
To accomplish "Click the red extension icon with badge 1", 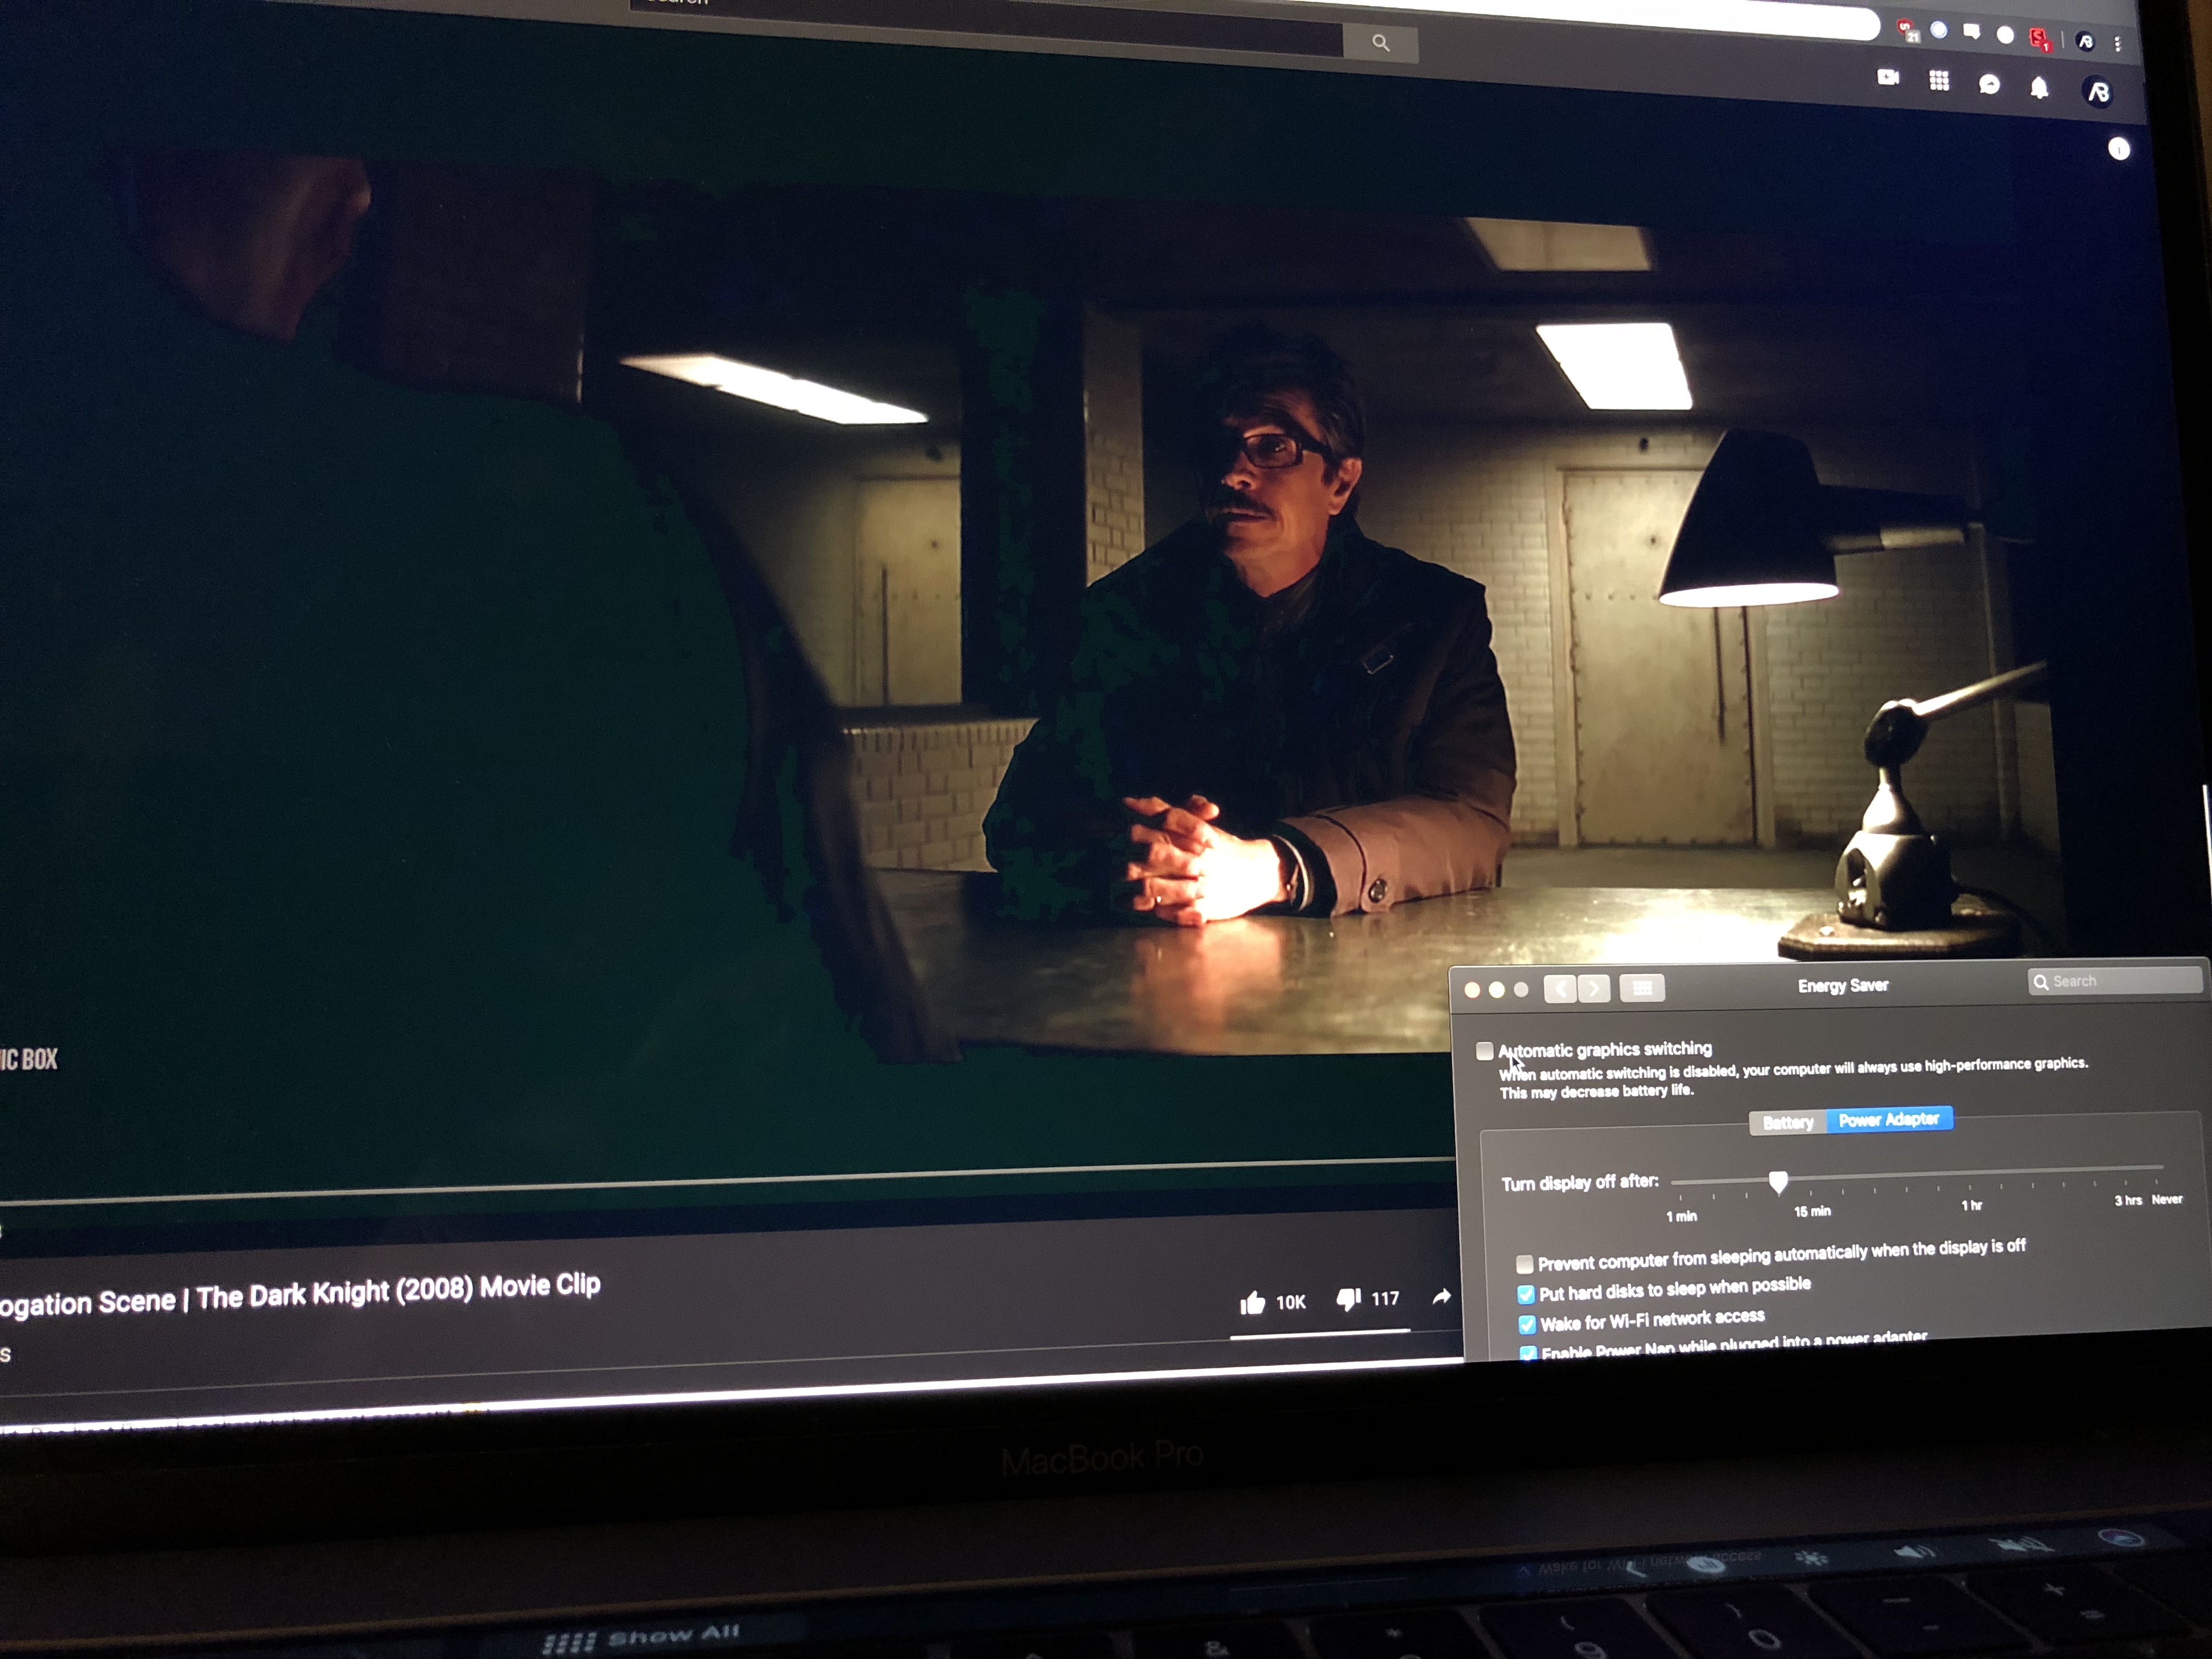I will 2037,39.
